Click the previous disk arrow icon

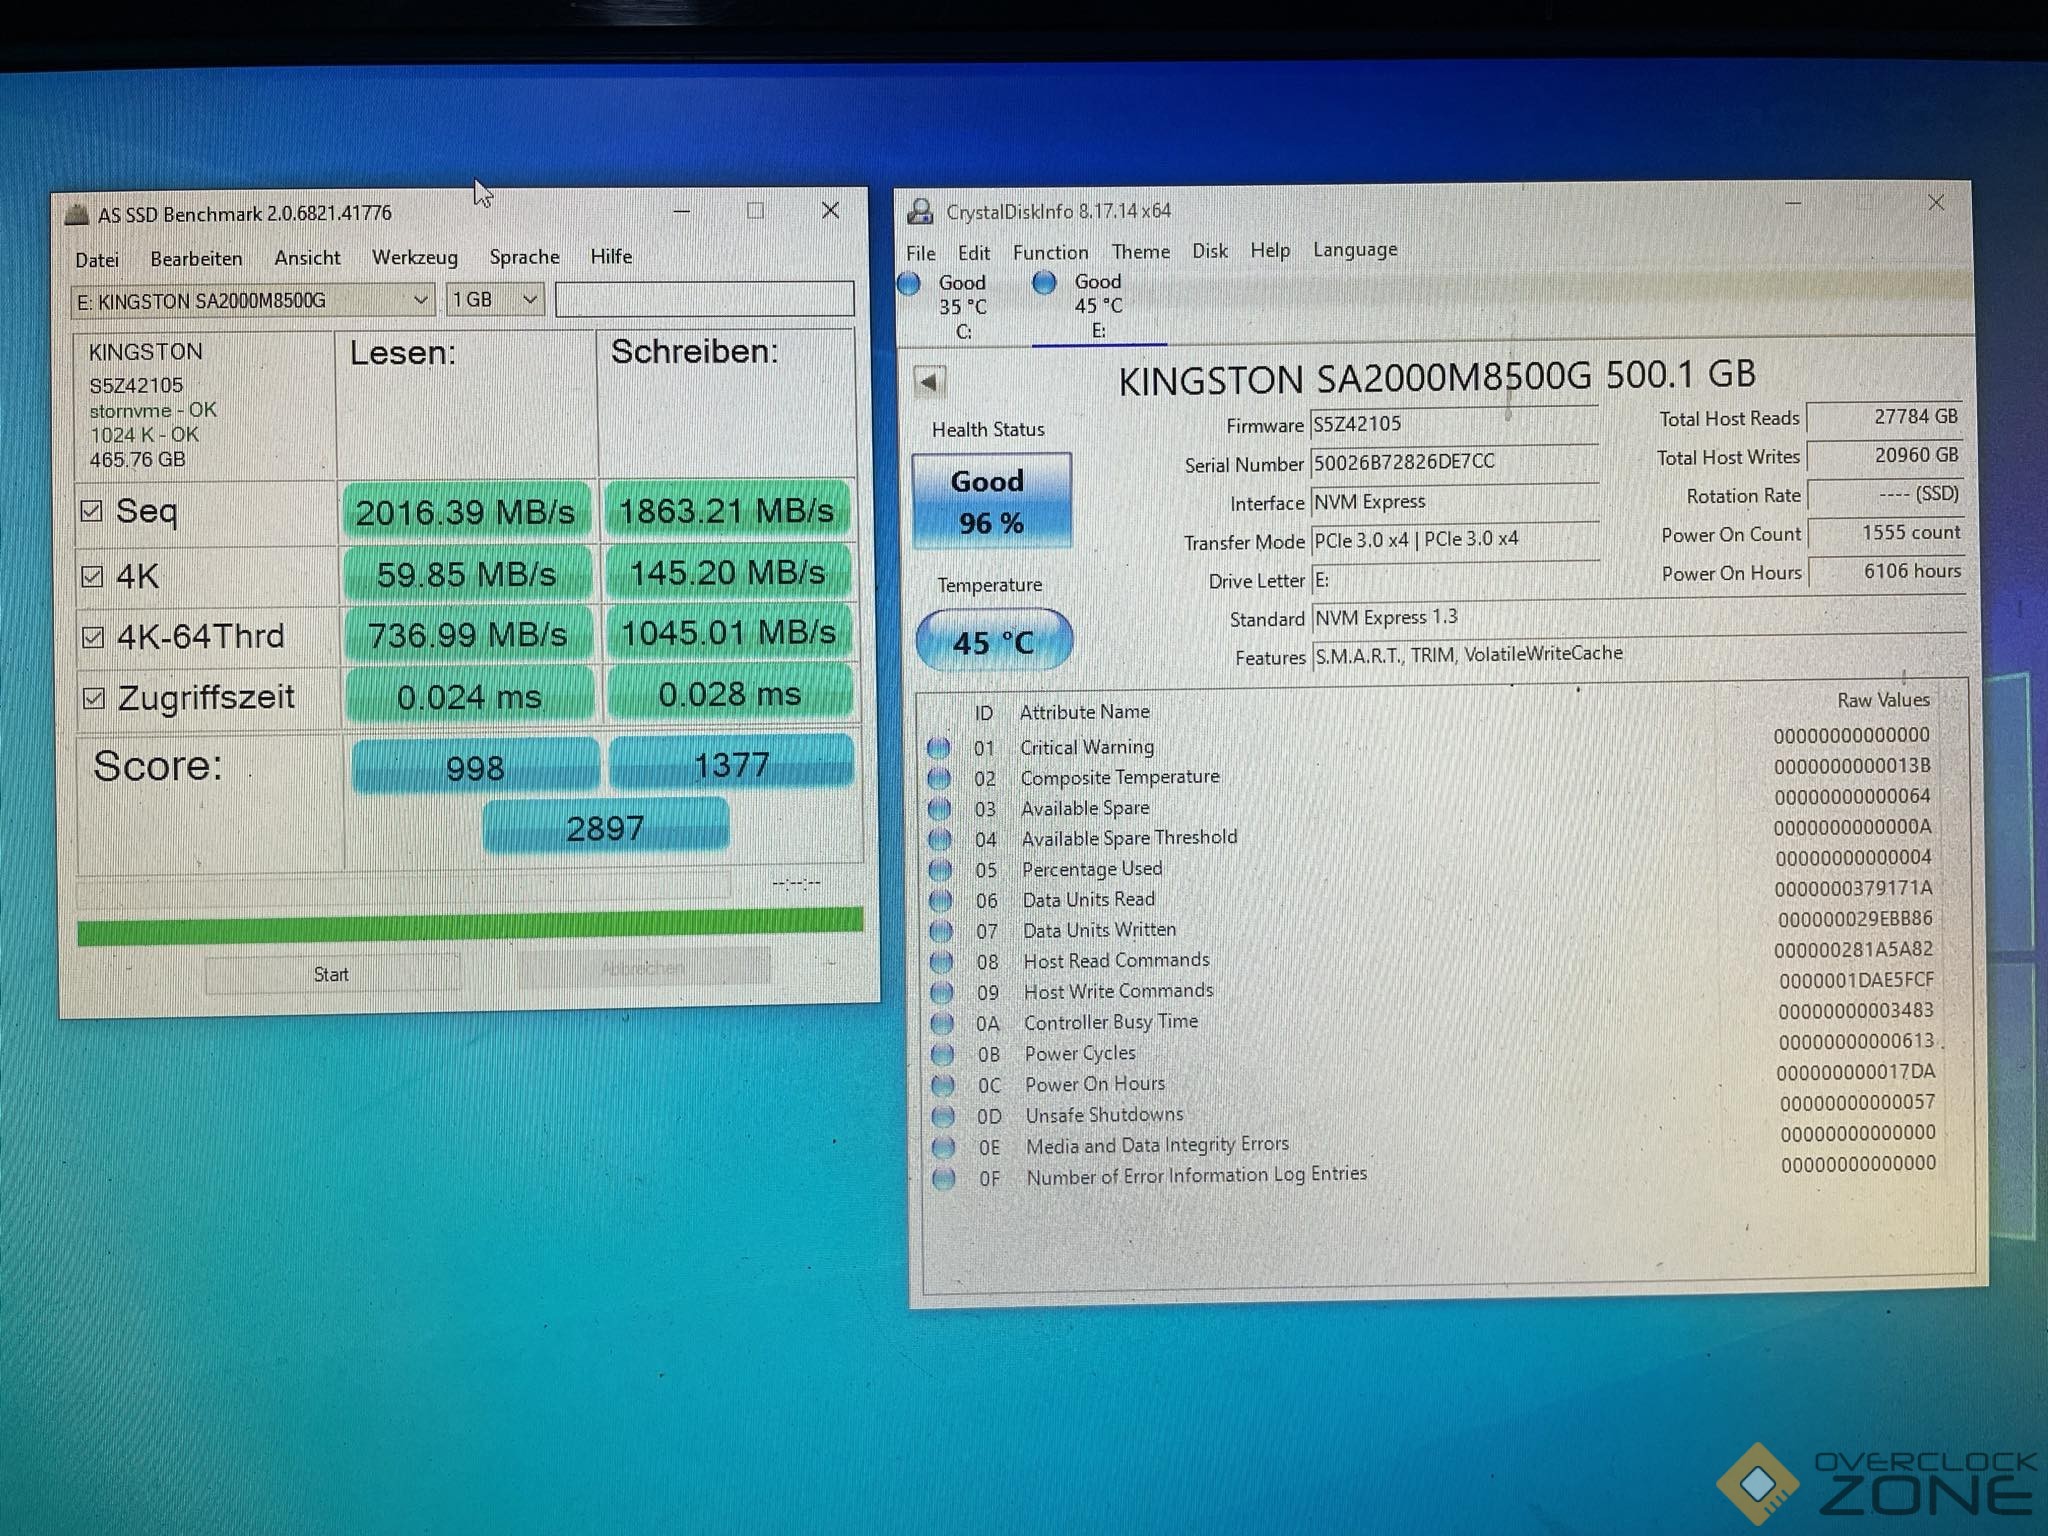click(929, 381)
